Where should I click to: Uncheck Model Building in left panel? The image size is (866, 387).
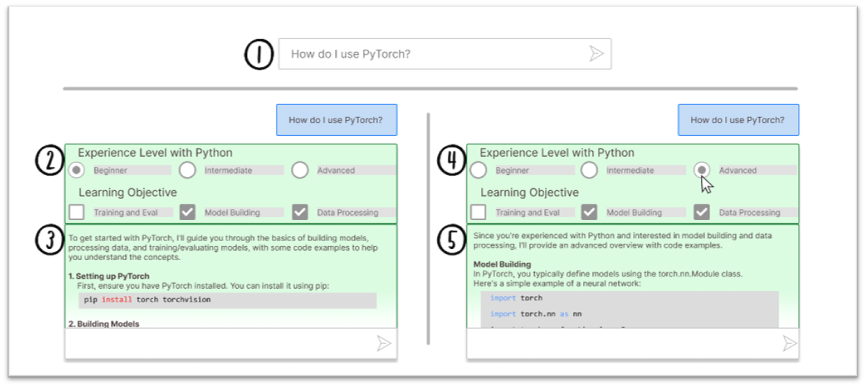tap(188, 212)
